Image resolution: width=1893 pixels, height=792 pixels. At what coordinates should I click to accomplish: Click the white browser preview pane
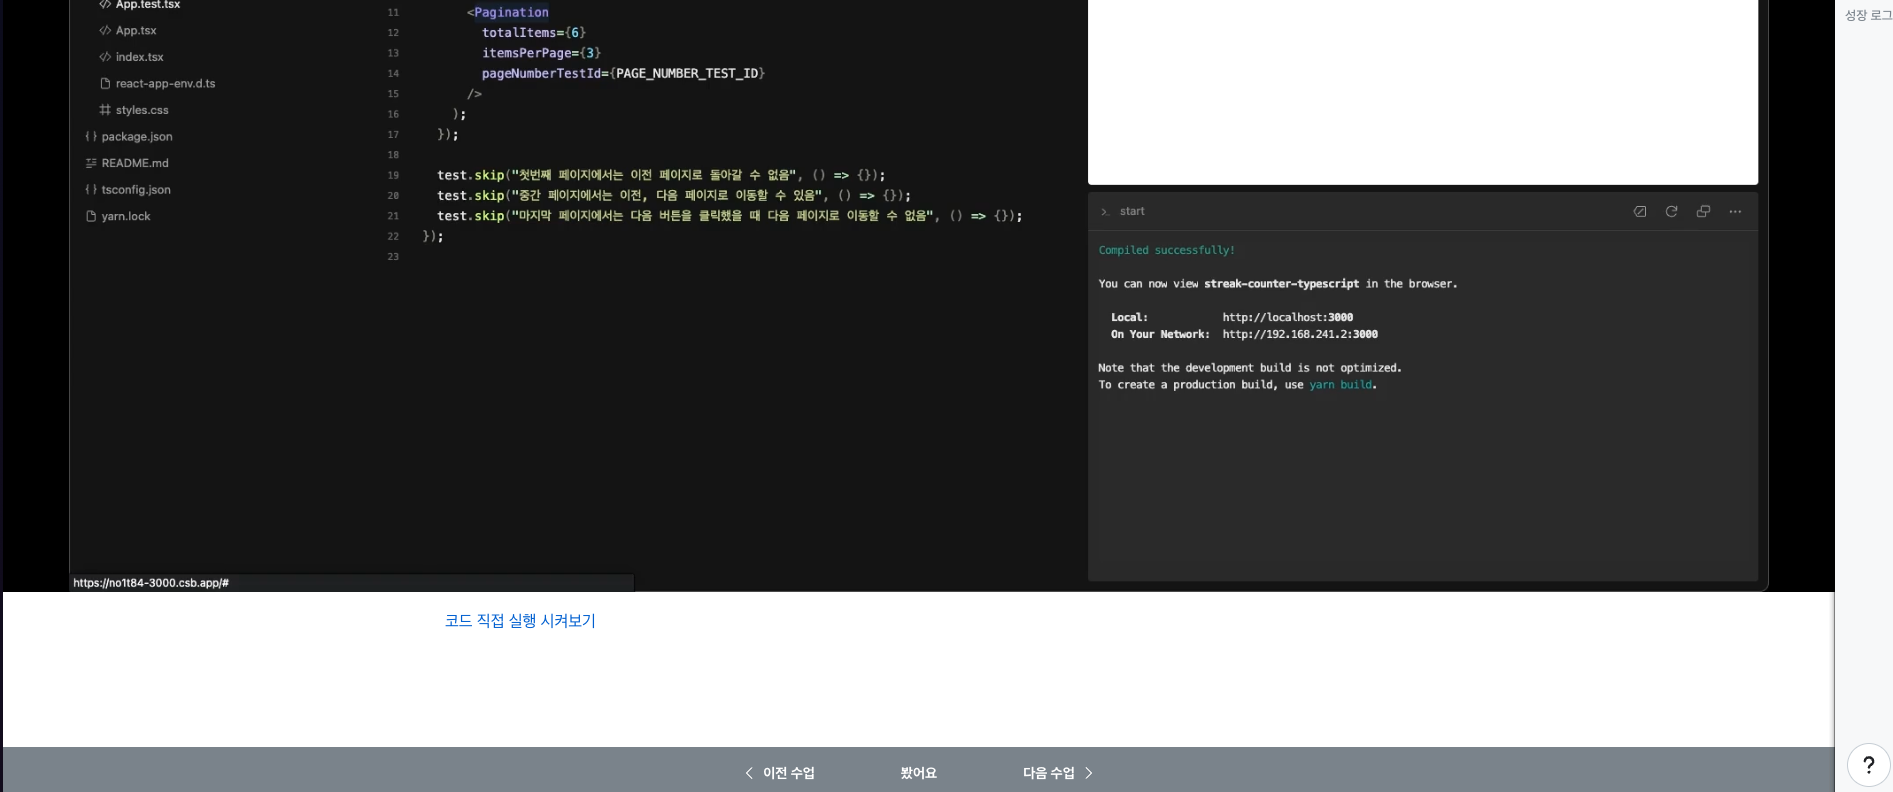coord(1422,92)
